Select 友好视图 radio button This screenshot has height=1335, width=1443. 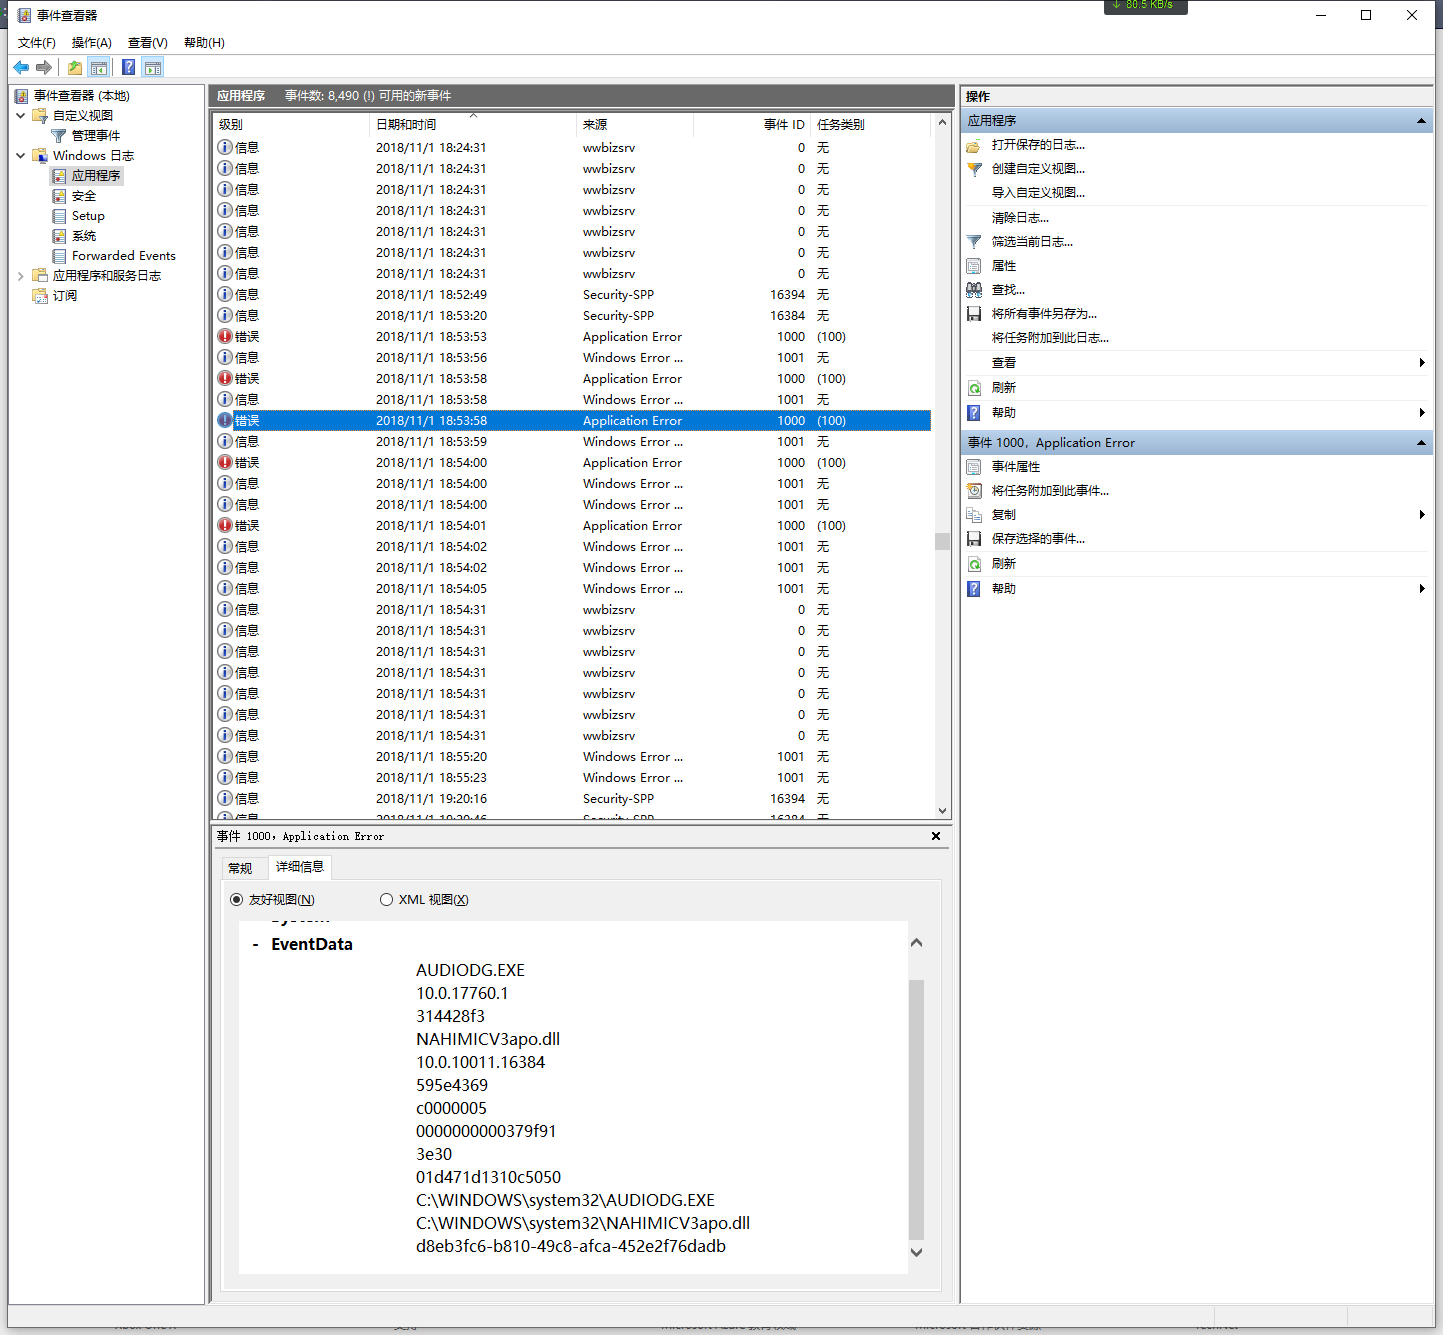click(x=237, y=900)
